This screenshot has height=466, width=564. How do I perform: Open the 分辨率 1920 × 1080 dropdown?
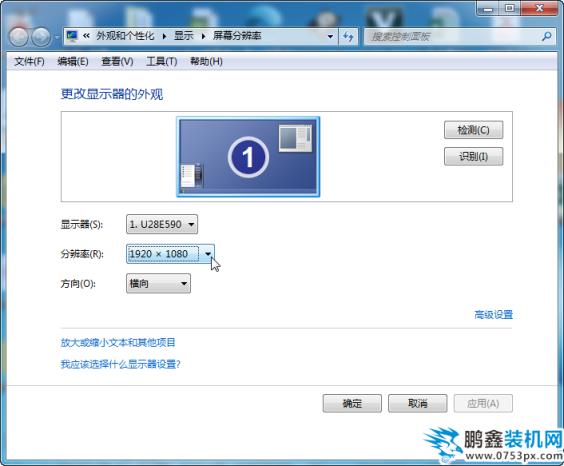point(170,254)
